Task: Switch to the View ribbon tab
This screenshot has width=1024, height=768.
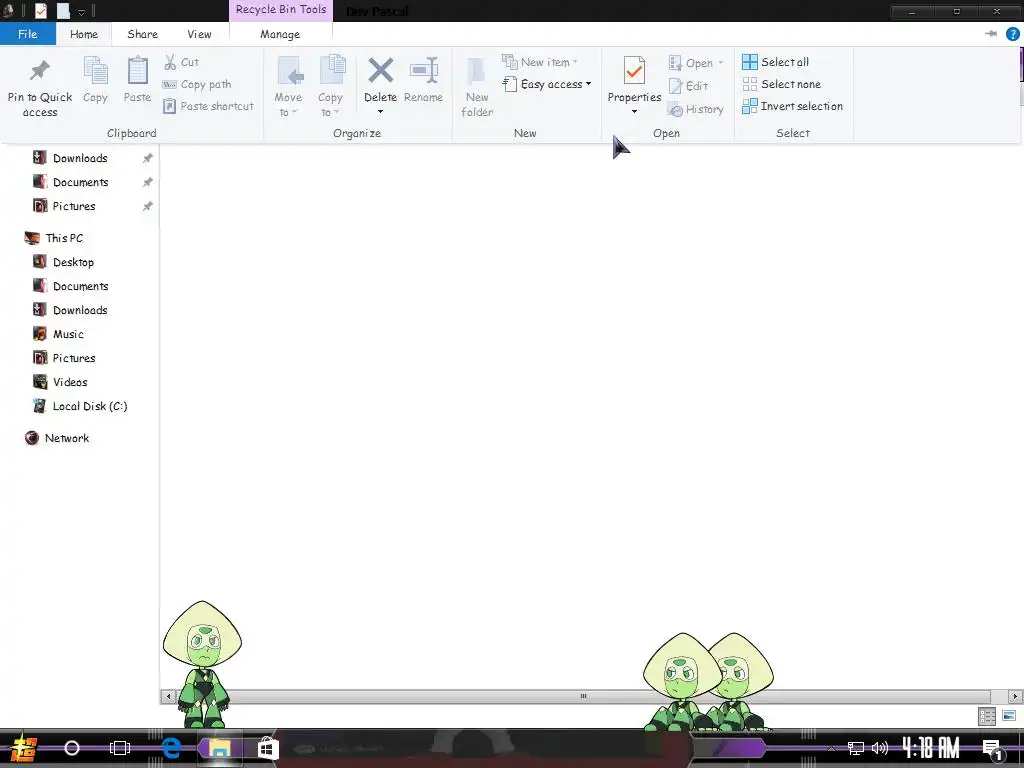Action: [199, 34]
